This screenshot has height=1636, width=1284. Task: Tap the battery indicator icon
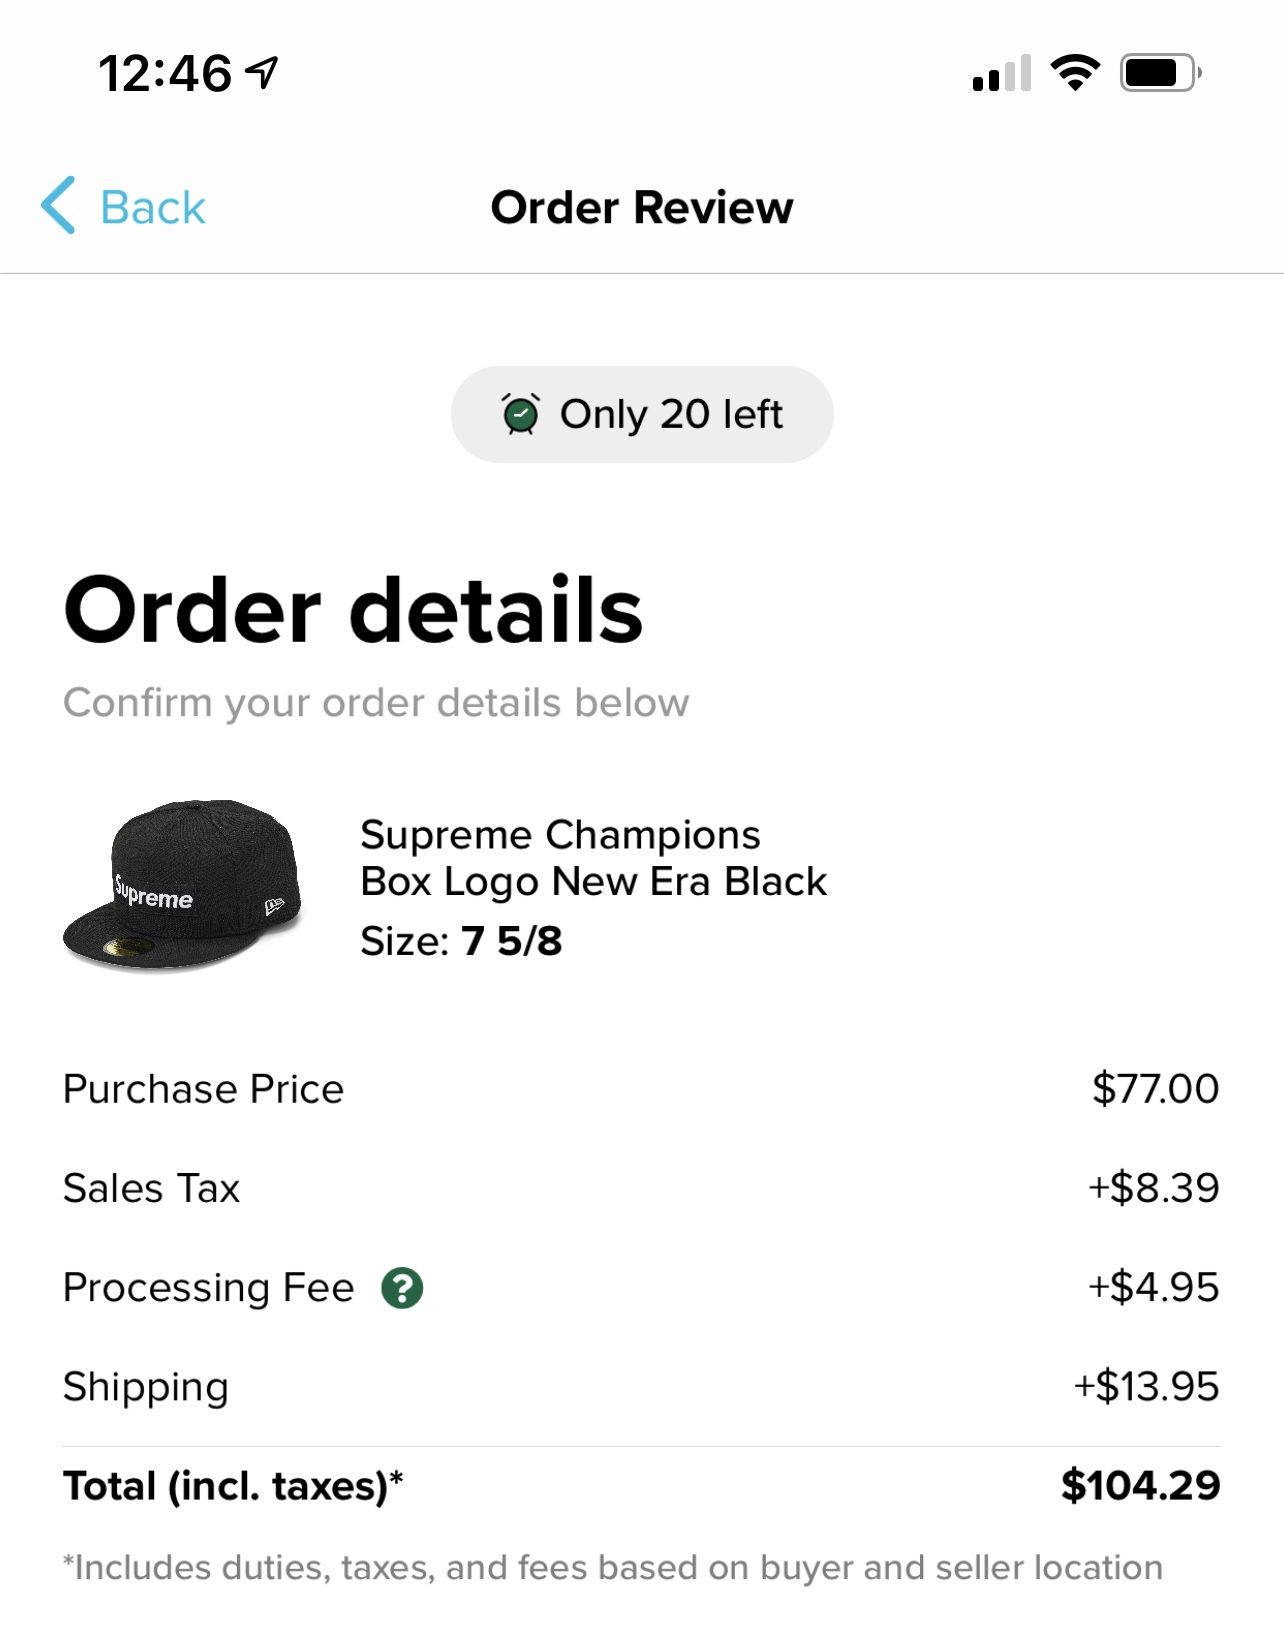pos(1157,71)
